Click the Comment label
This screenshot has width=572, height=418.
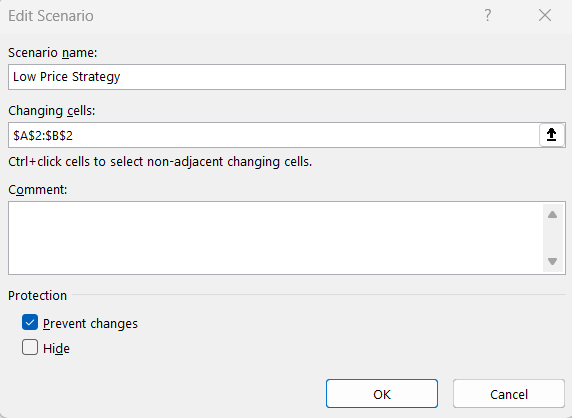pyautogui.click(x=38, y=190)
